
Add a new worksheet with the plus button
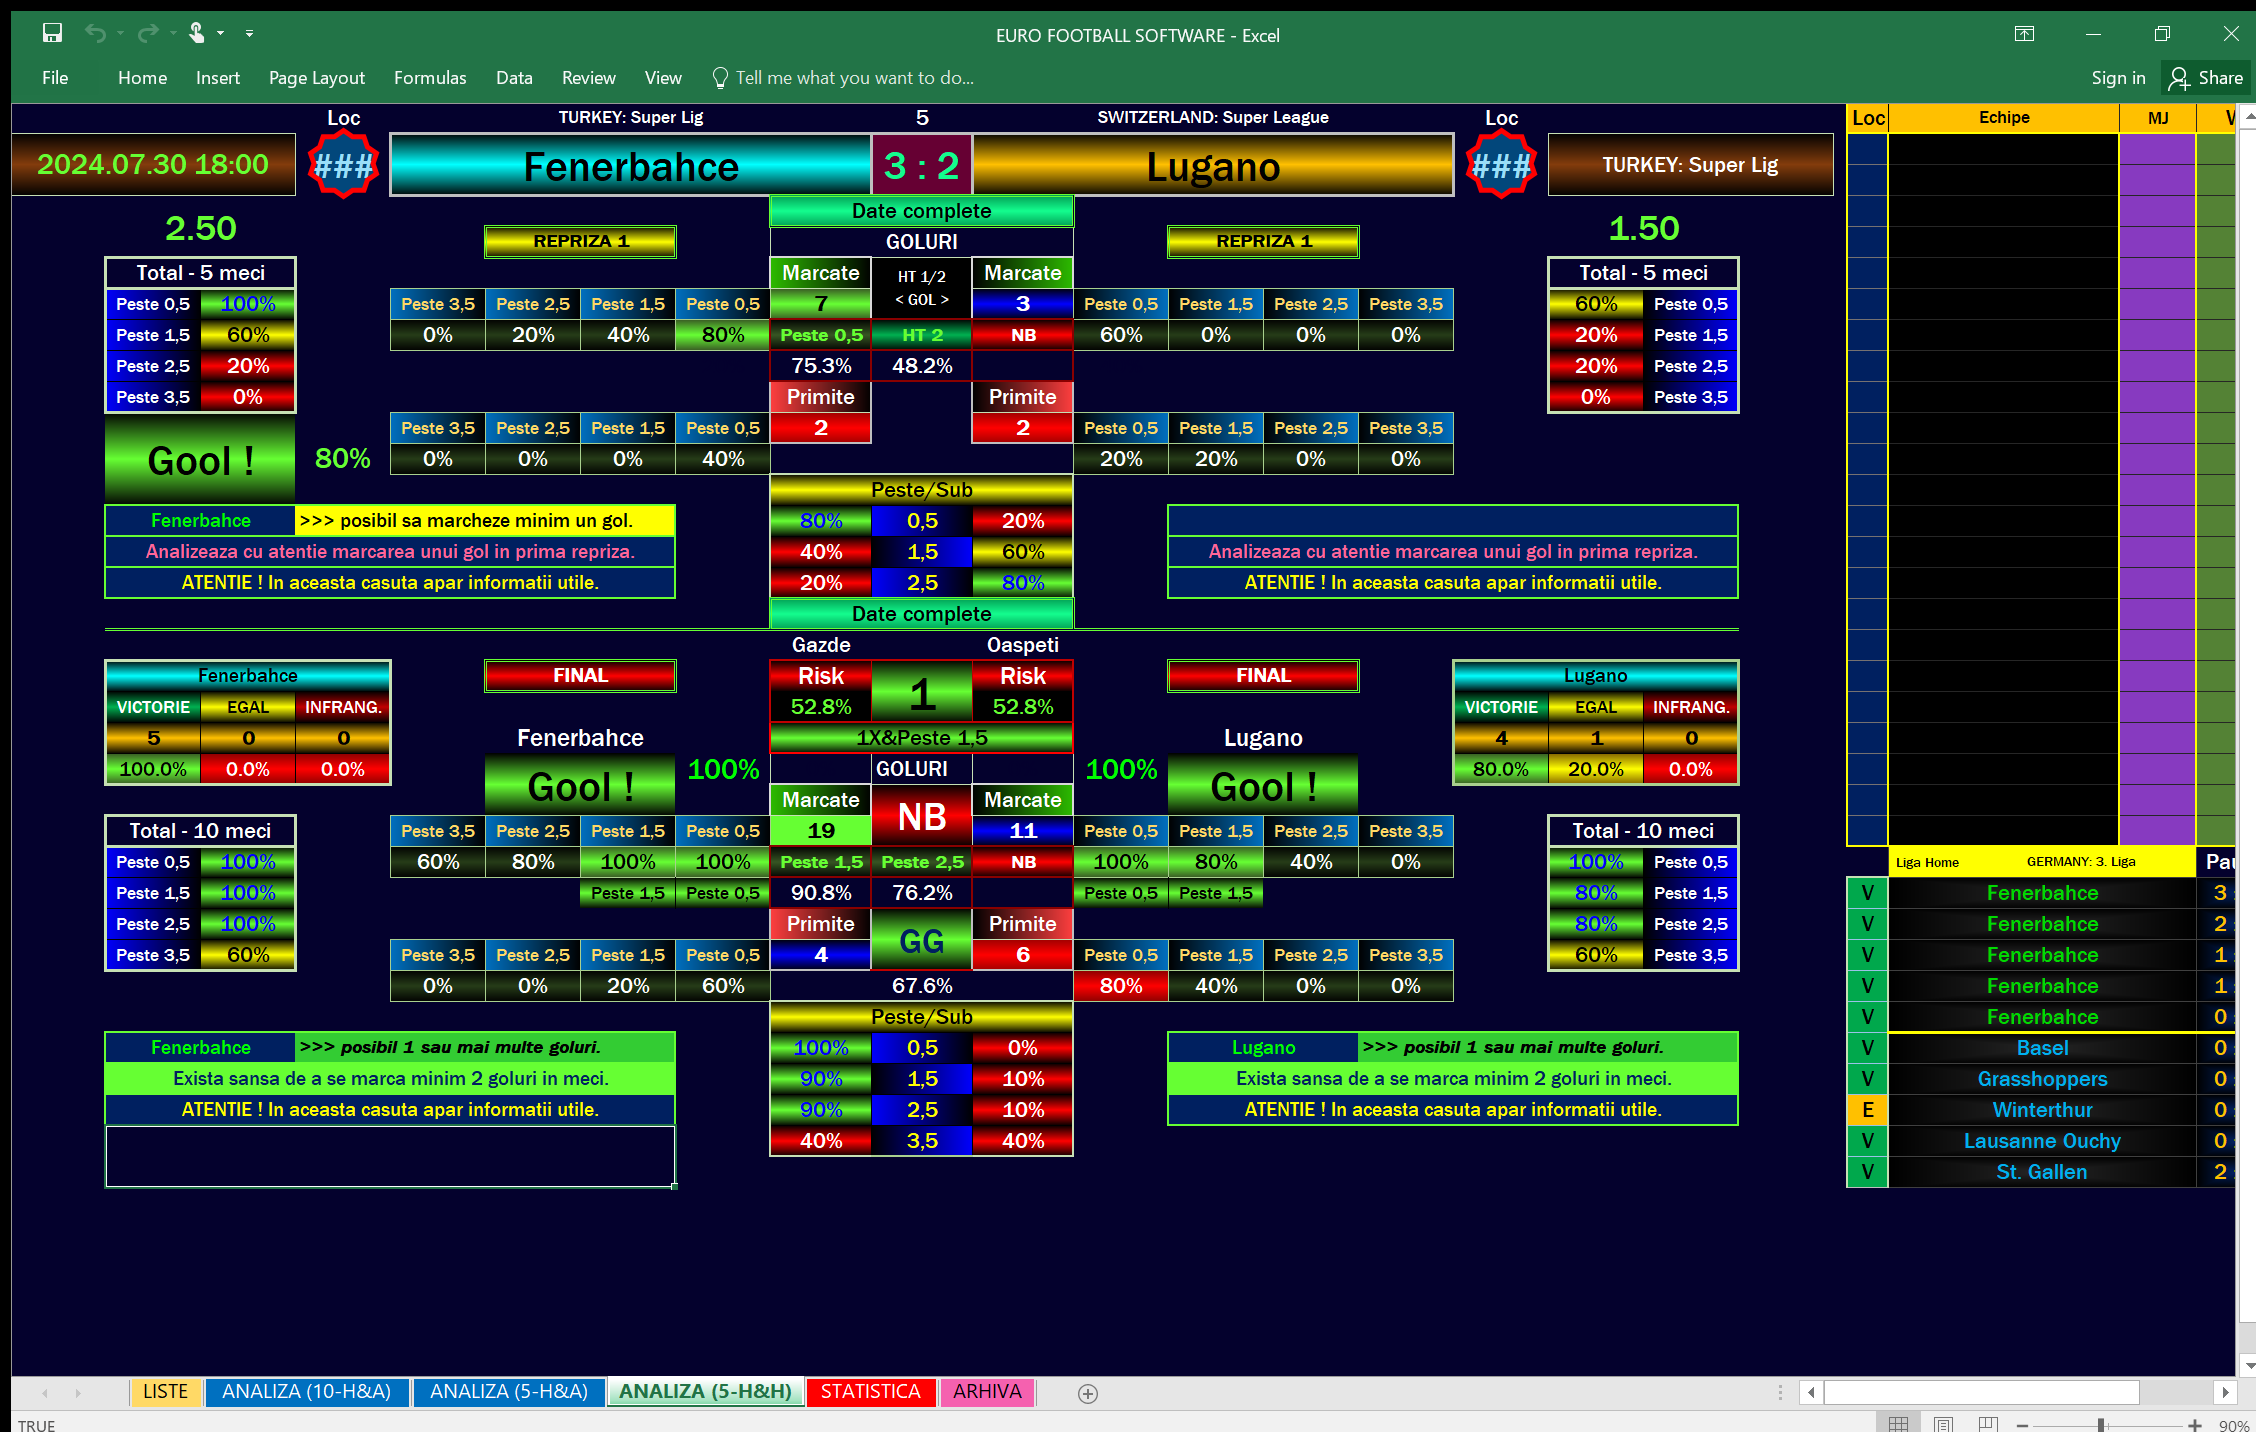tap(1086, 1393)
